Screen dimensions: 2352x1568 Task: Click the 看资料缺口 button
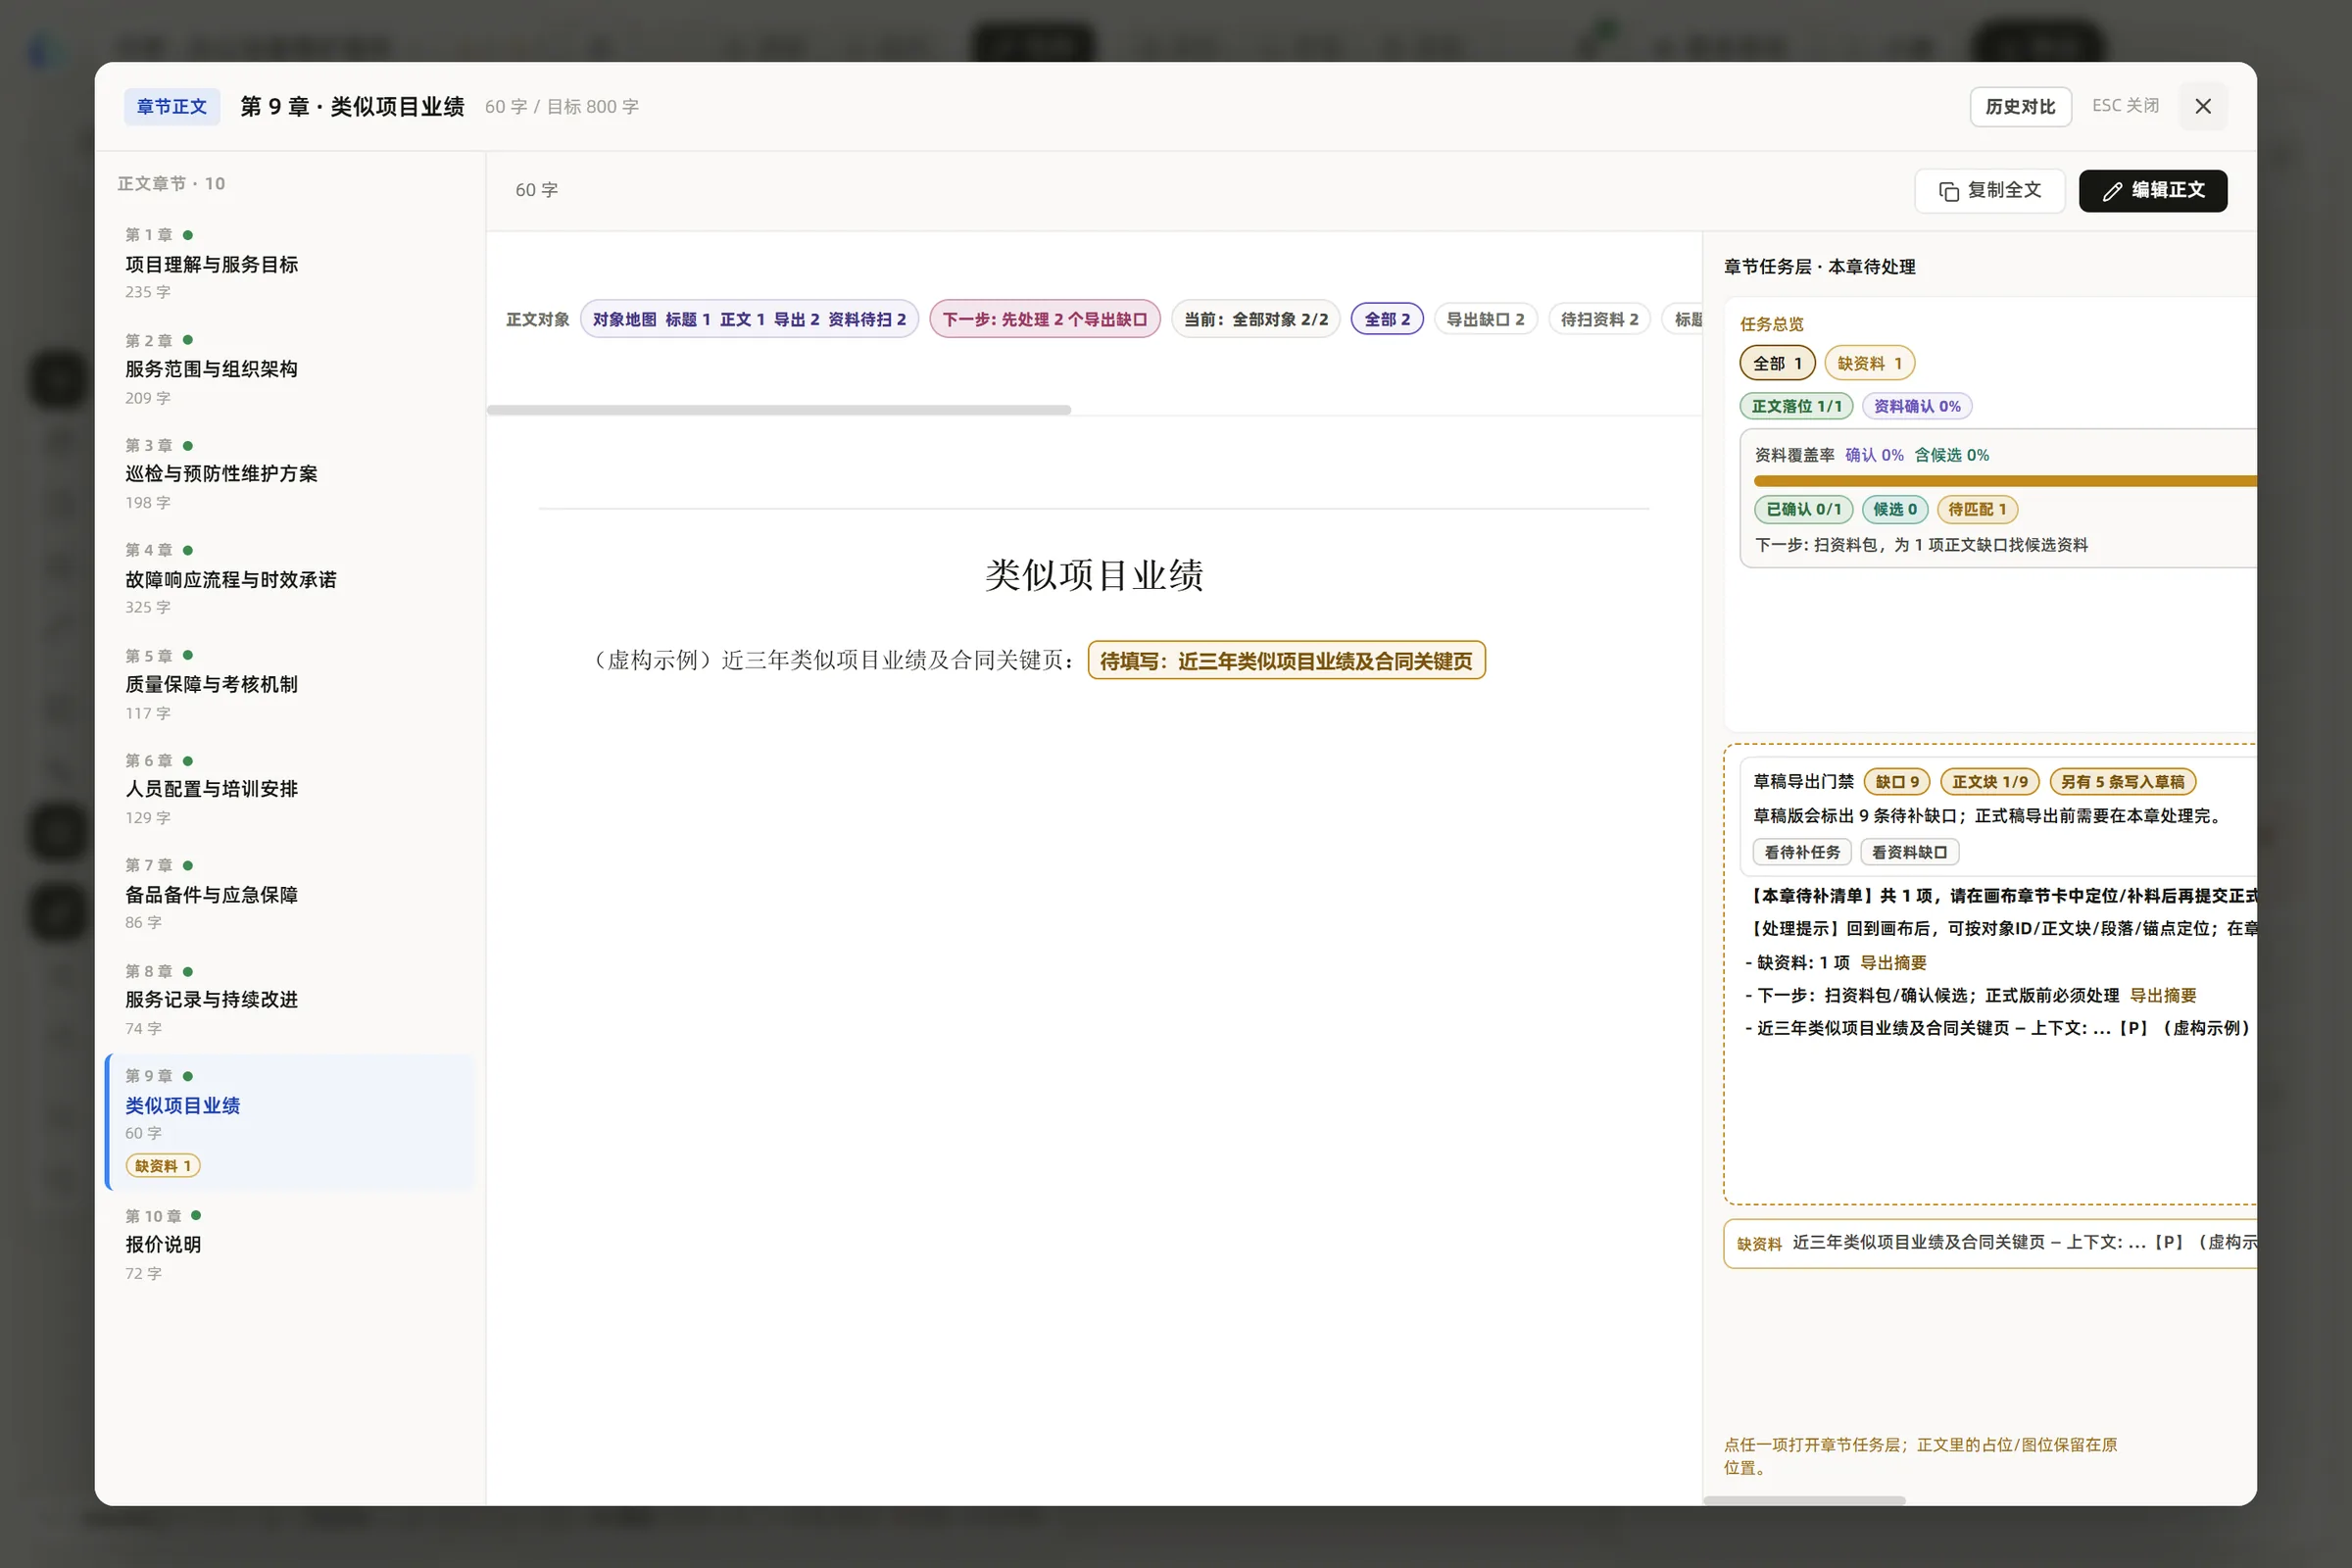pyautogui.click(x=1909, y=852)
